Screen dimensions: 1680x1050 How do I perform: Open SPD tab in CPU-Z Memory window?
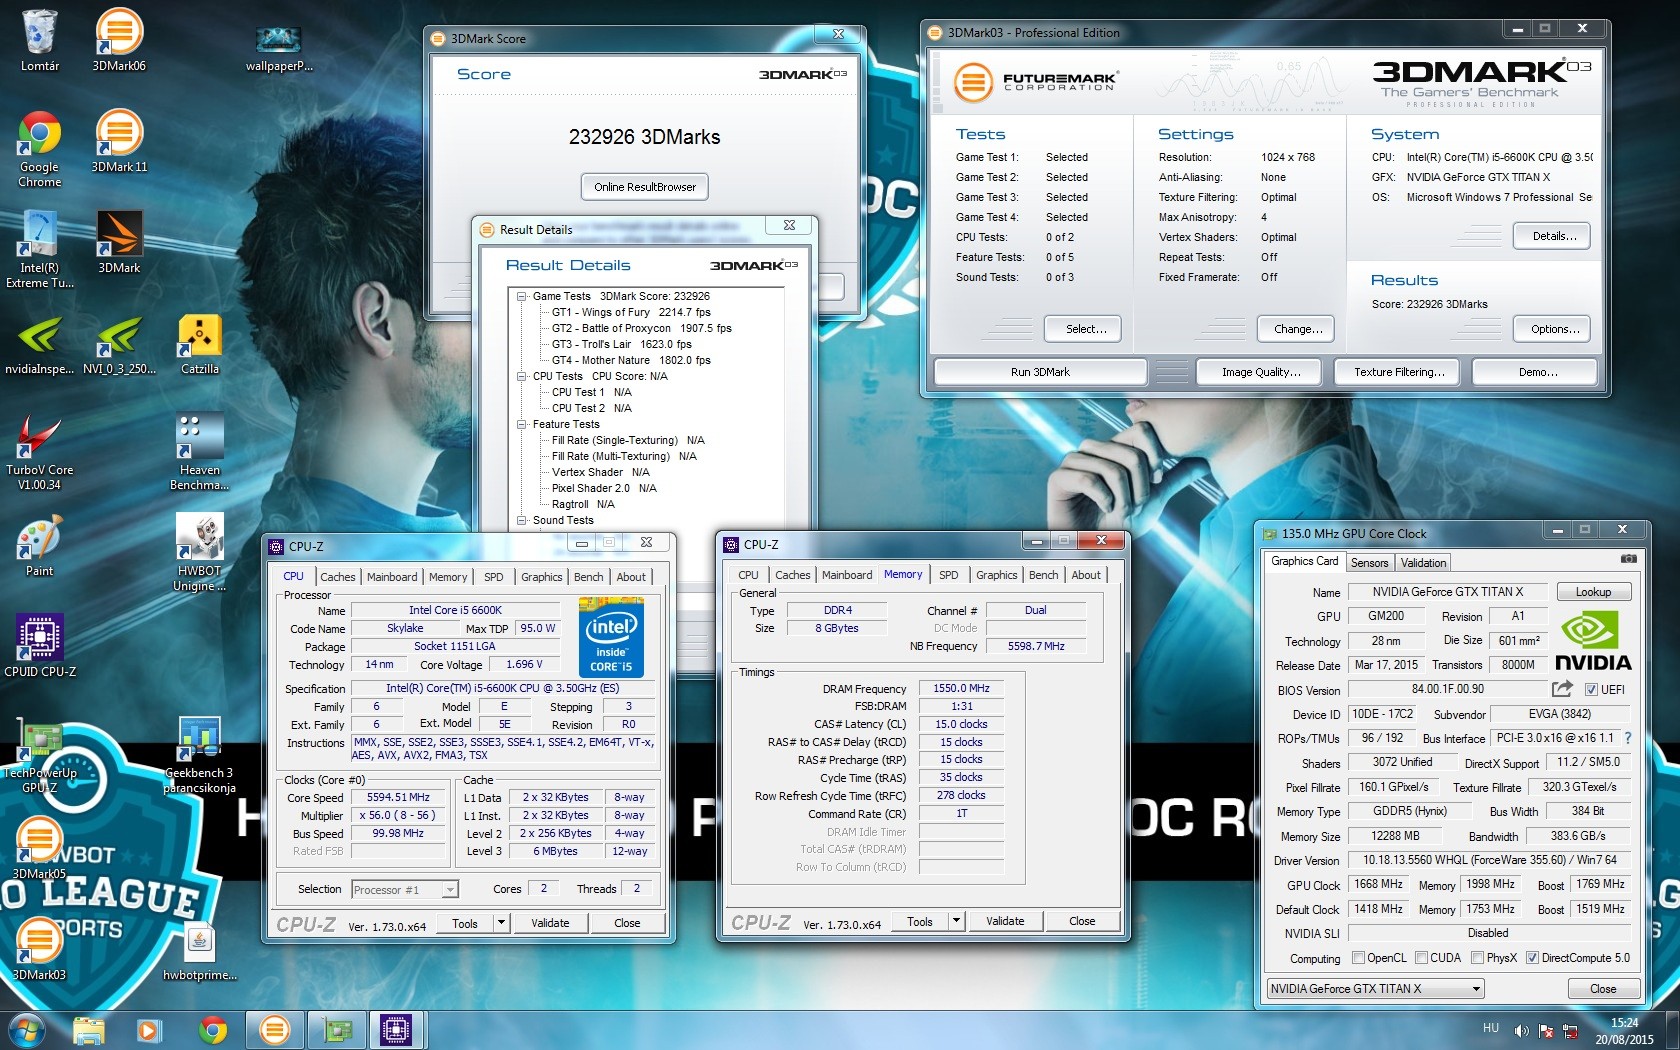[948, 575]
